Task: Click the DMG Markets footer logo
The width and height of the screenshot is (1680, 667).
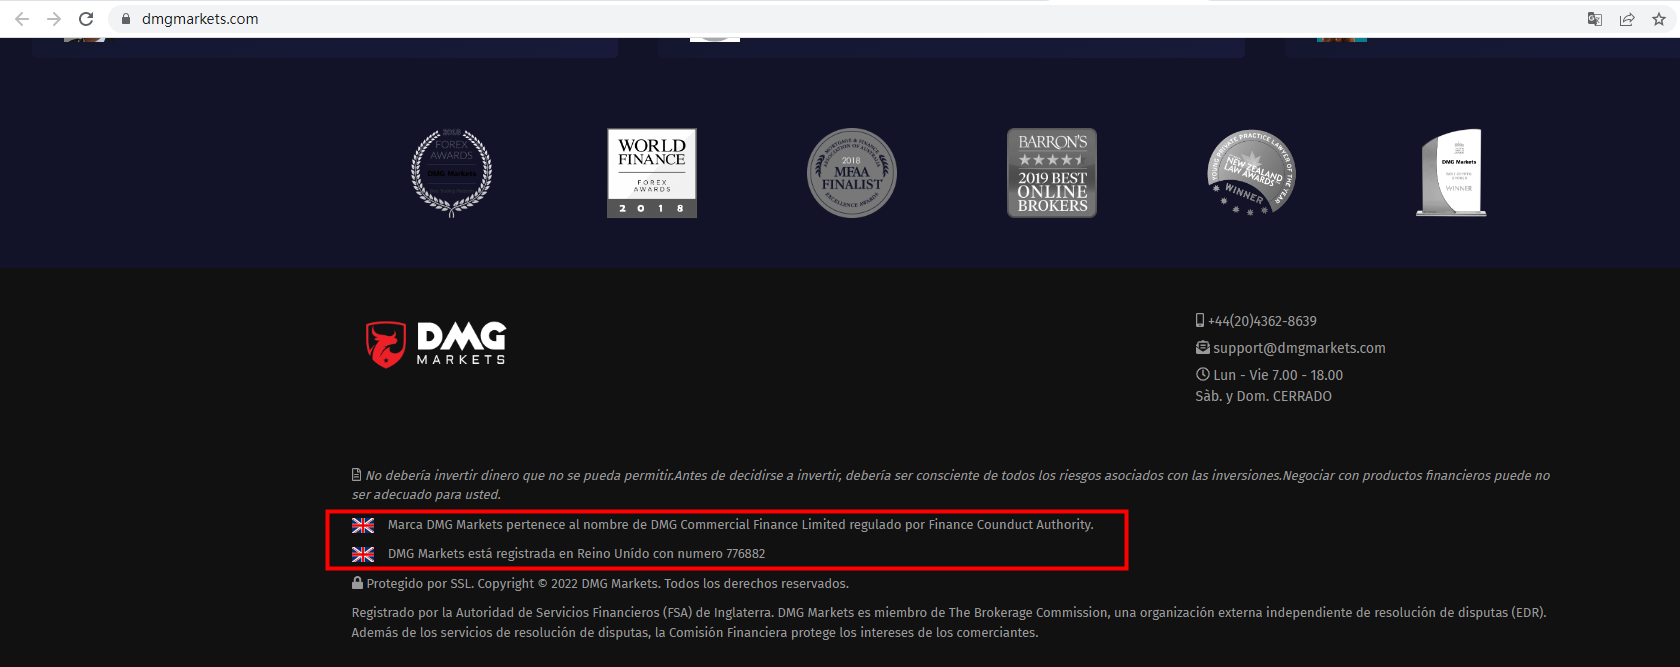Action: tap(436, 344)
